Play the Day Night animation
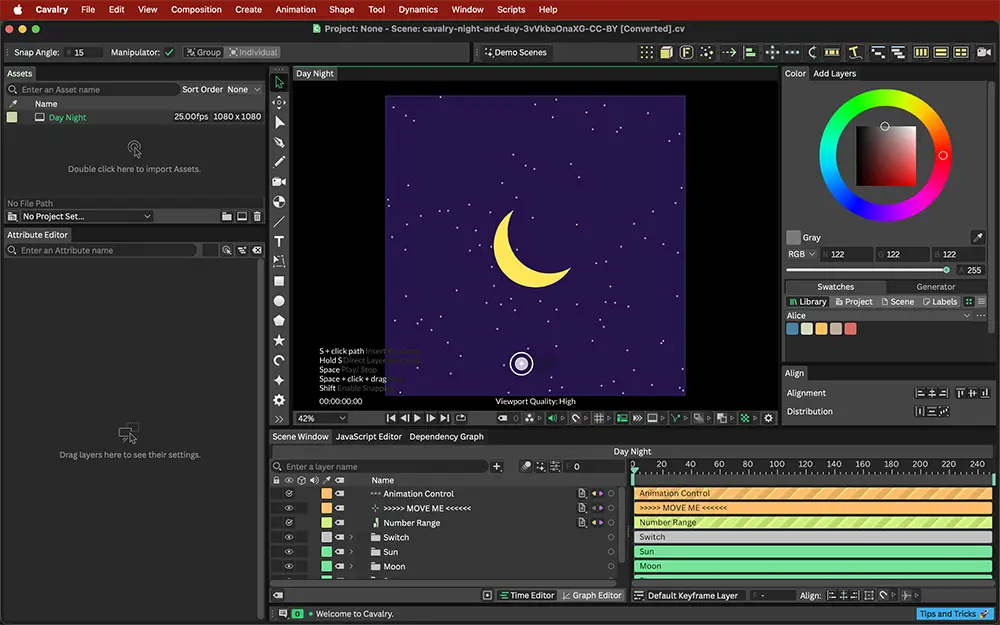 (418, 418)
